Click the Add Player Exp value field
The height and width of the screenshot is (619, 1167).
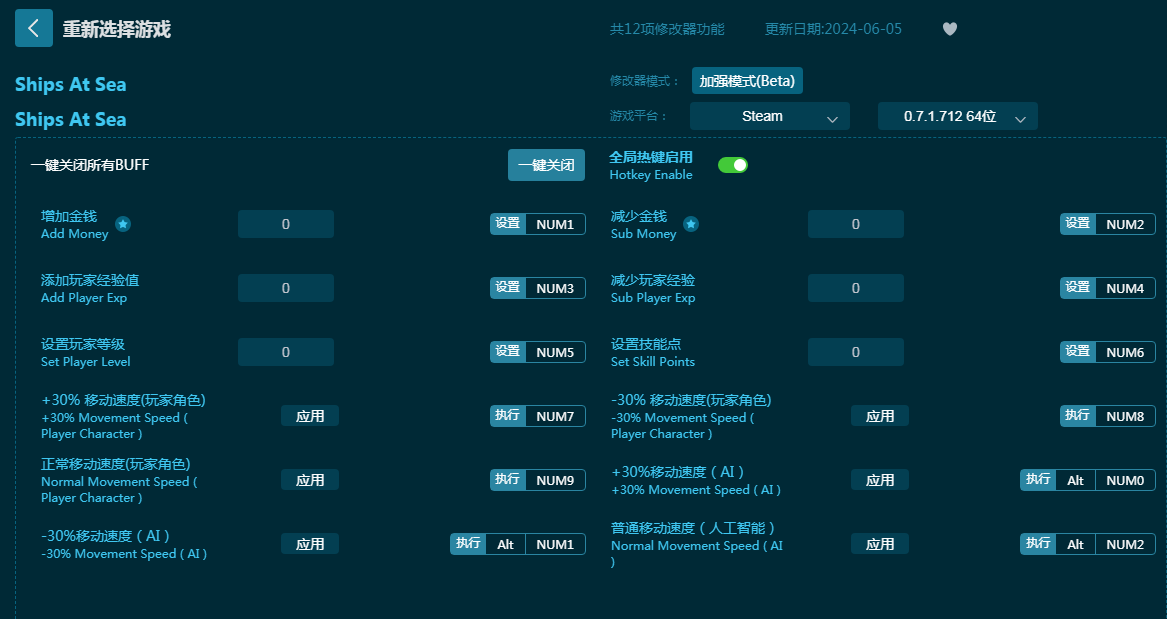286,288
